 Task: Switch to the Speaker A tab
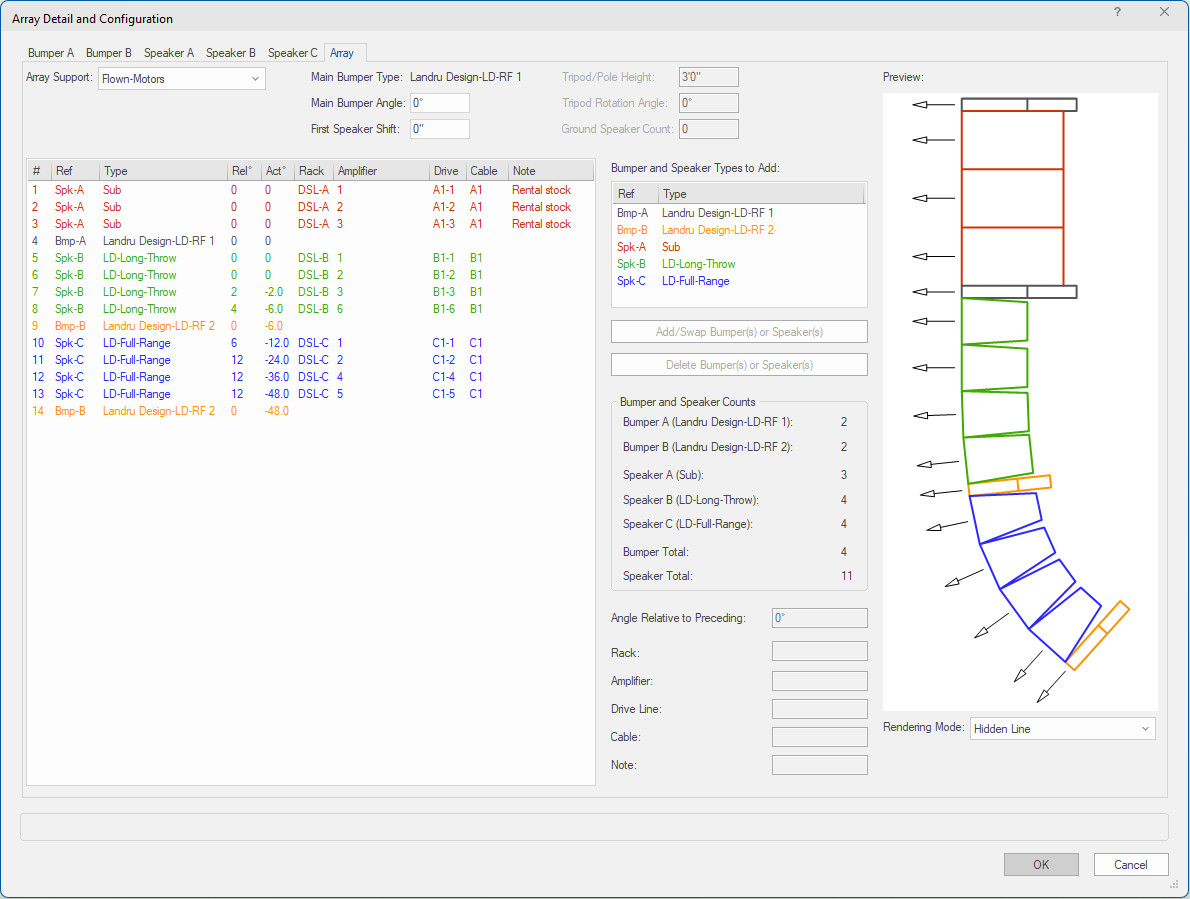(168, 53)
